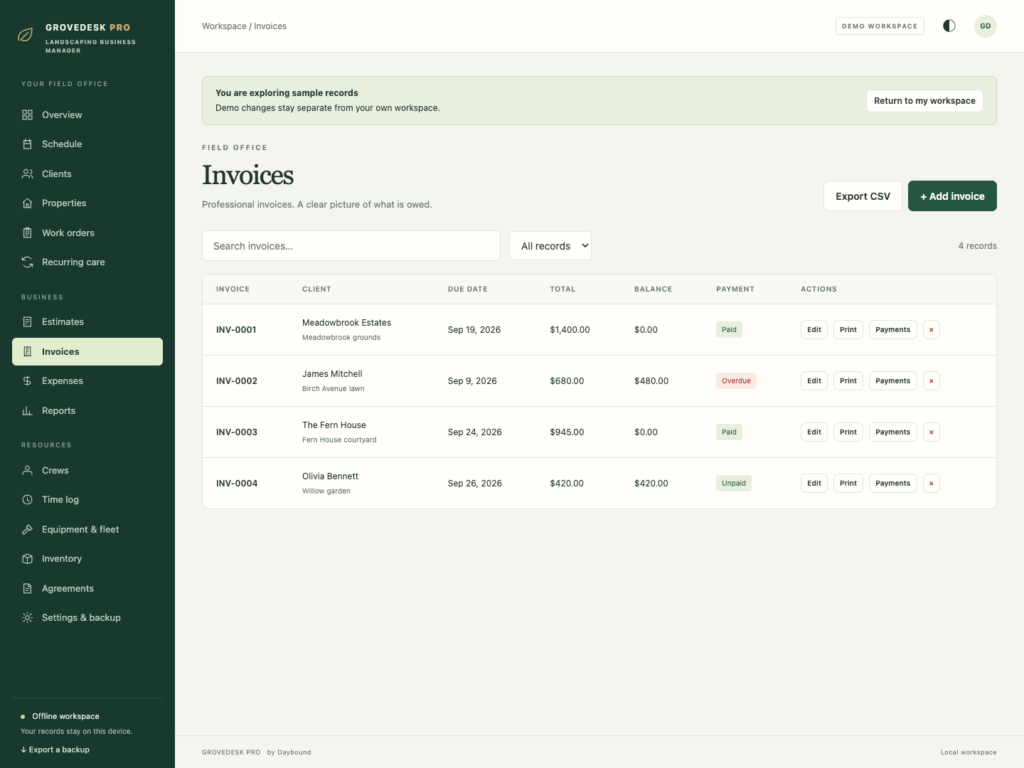Click the 4 records count label

[x=977, y=246]
